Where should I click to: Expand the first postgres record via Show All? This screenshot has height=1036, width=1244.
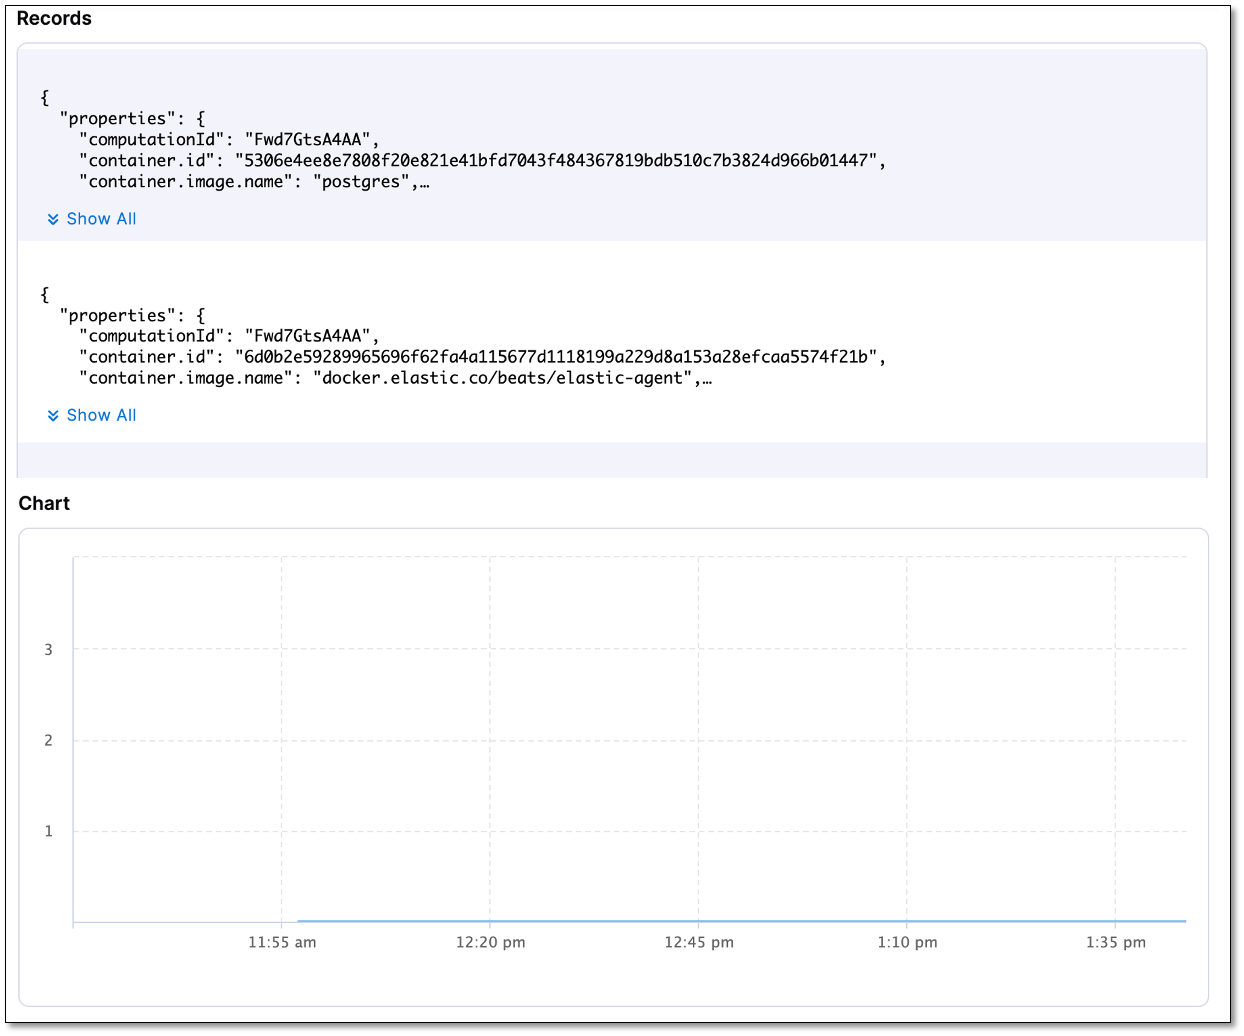(x=101, y=219)
